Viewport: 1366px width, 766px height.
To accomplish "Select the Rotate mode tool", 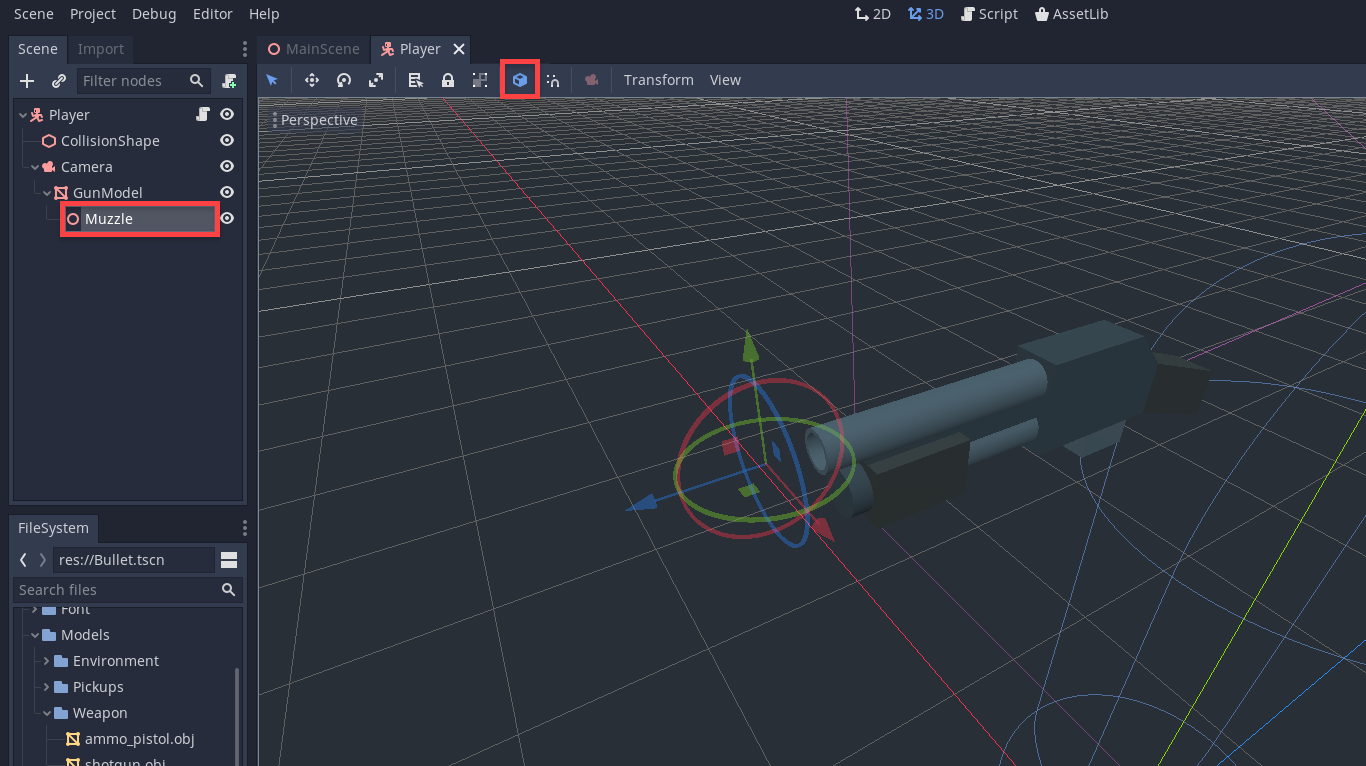I will coord(343,80).
